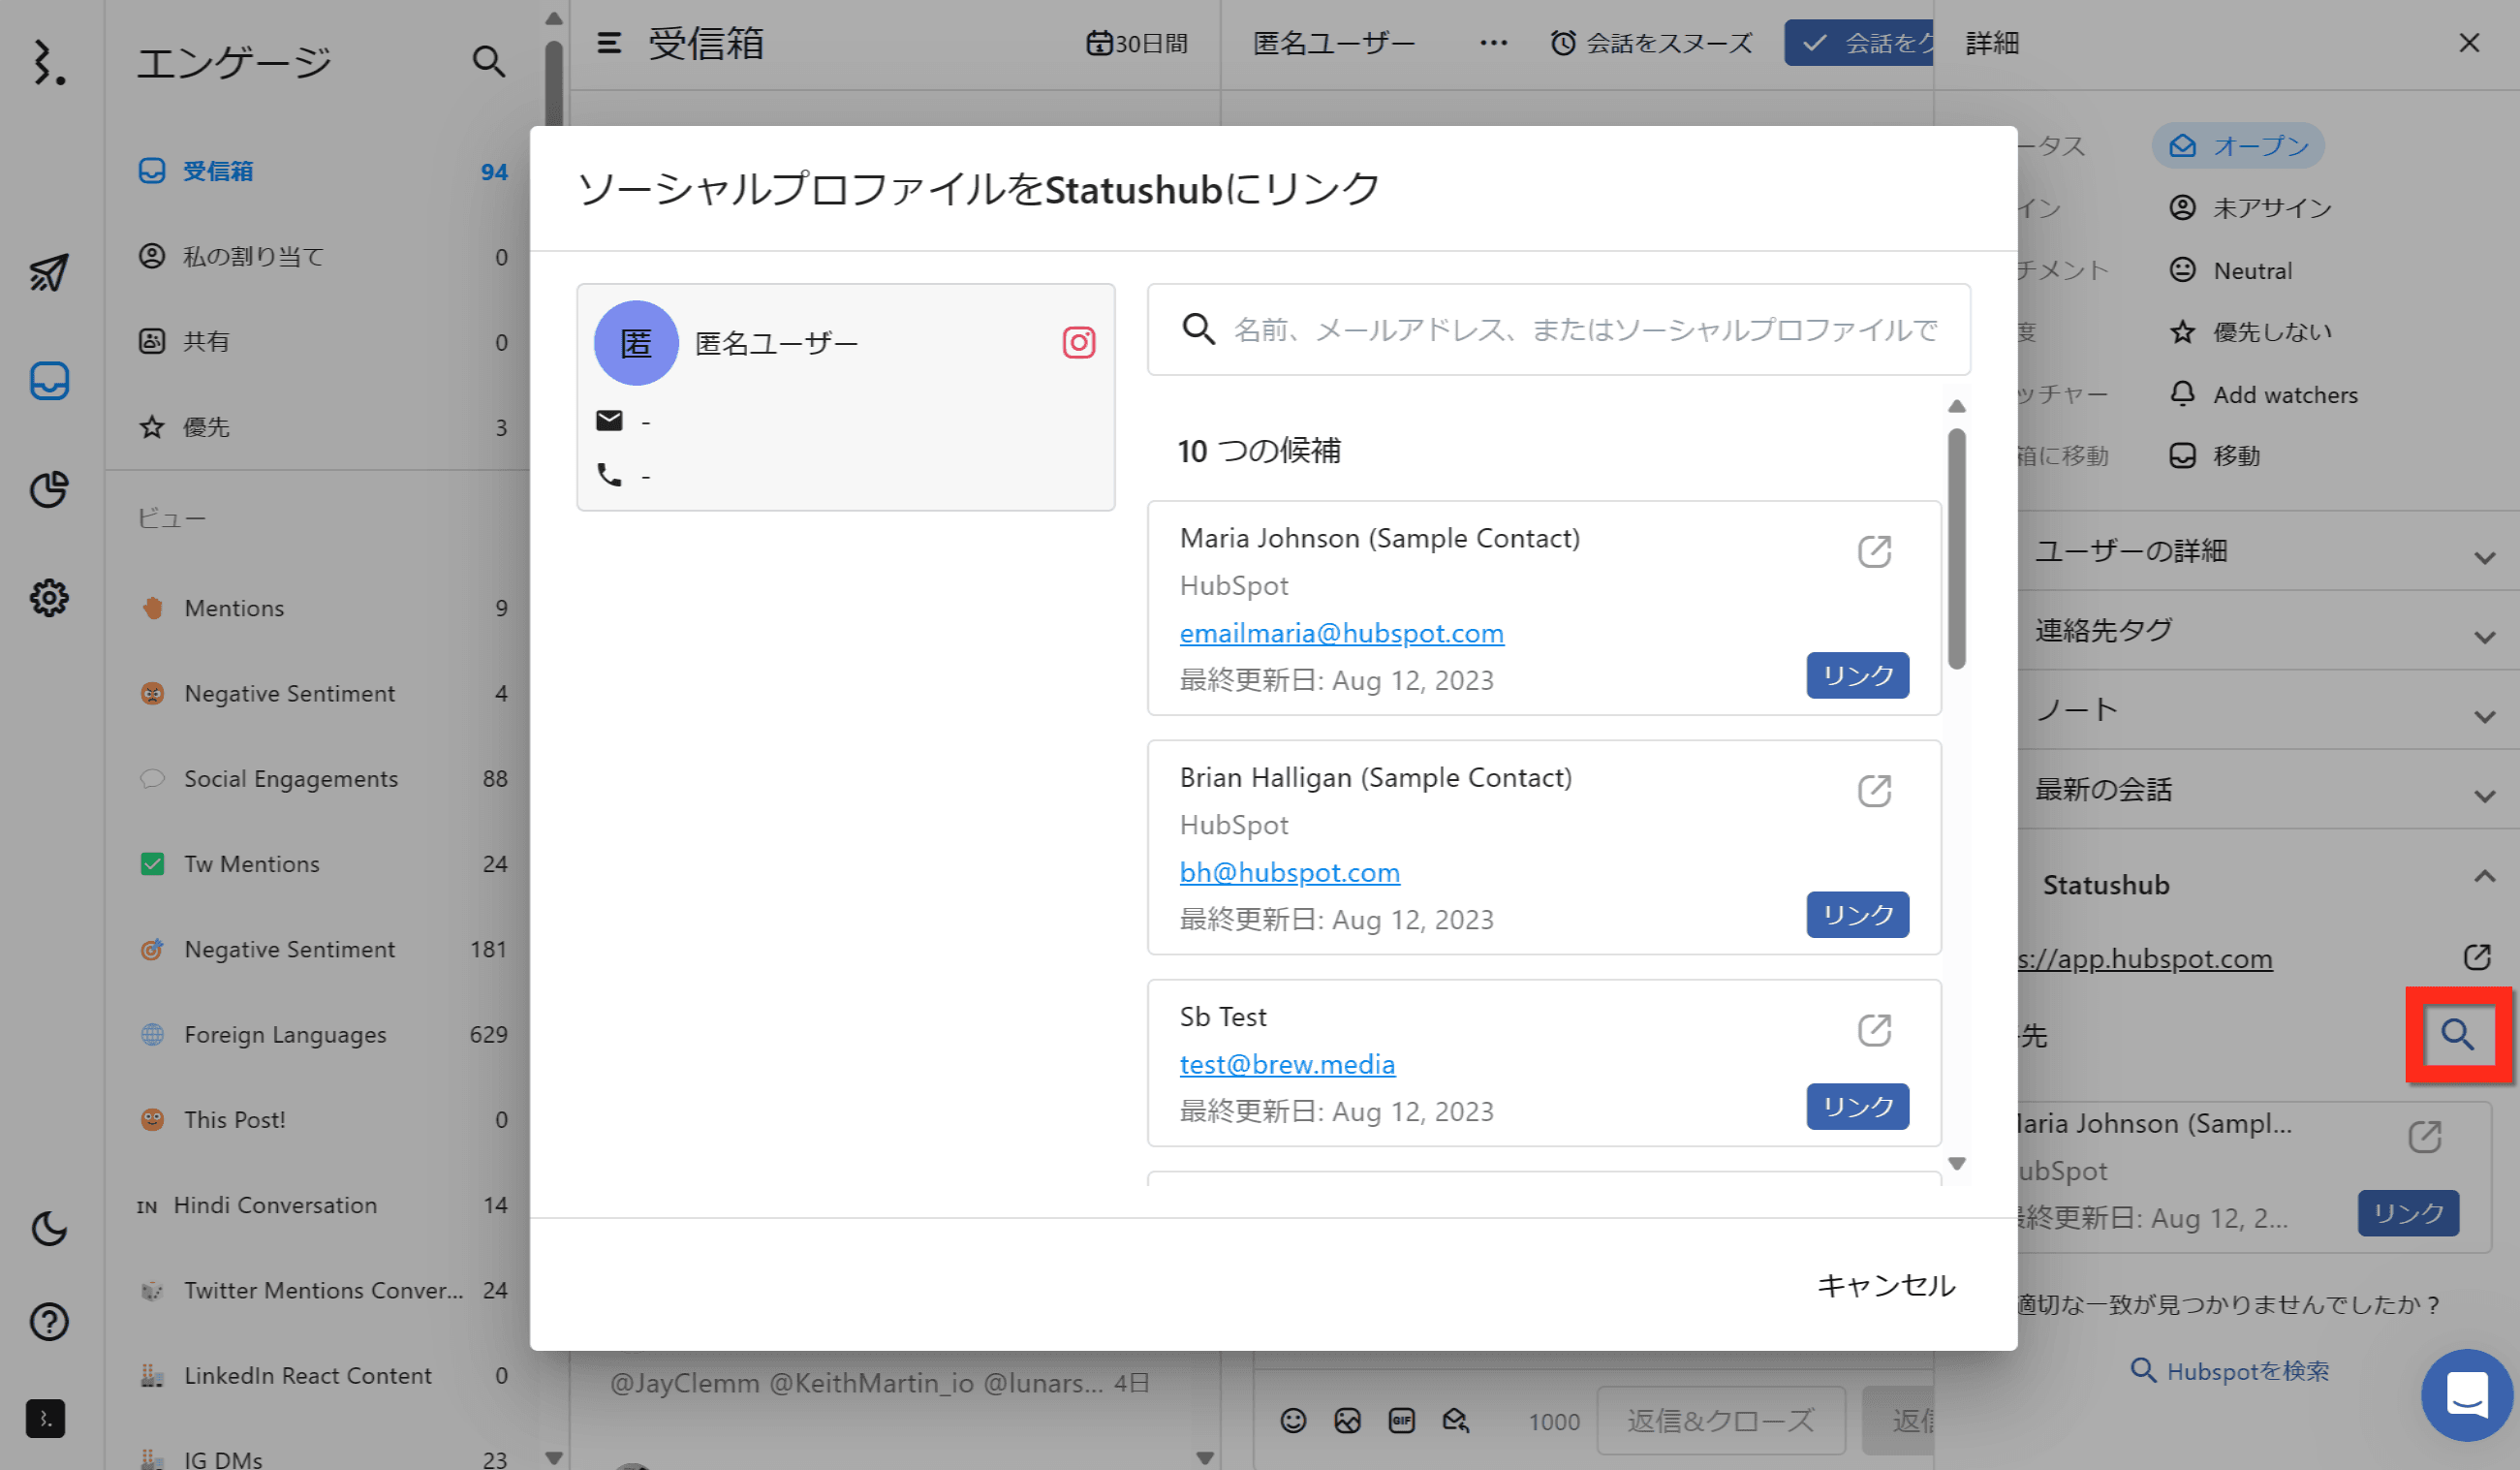Focus the contact search input field
2520x1470 pixels.
[1585, 329]
